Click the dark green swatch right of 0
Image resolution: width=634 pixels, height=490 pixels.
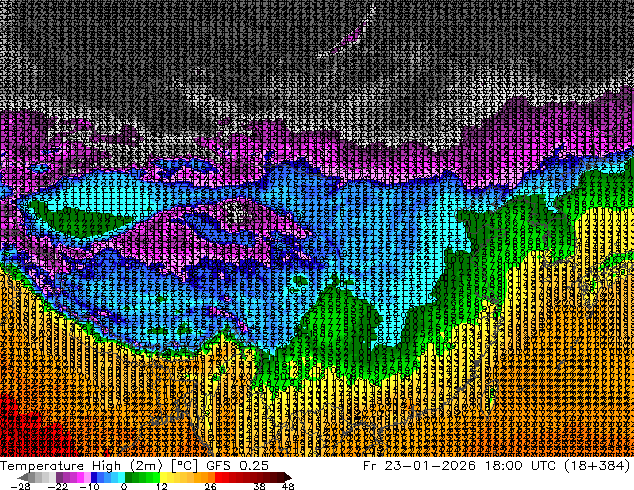point(129,477)
